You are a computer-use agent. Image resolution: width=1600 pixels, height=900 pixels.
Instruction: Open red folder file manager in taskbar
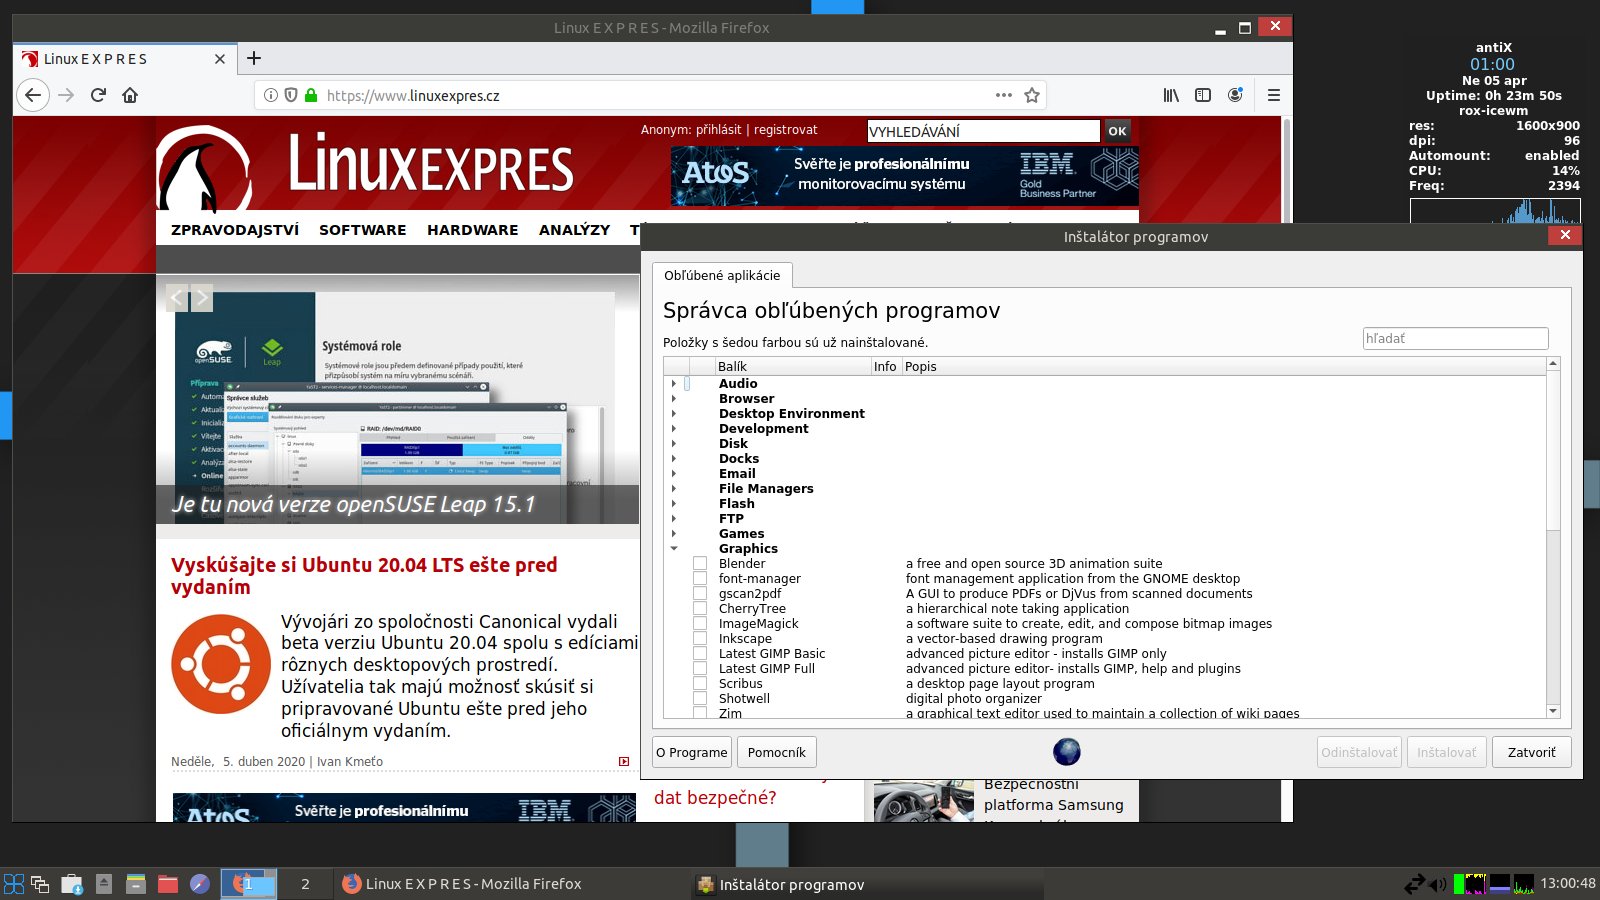point(168,884)
